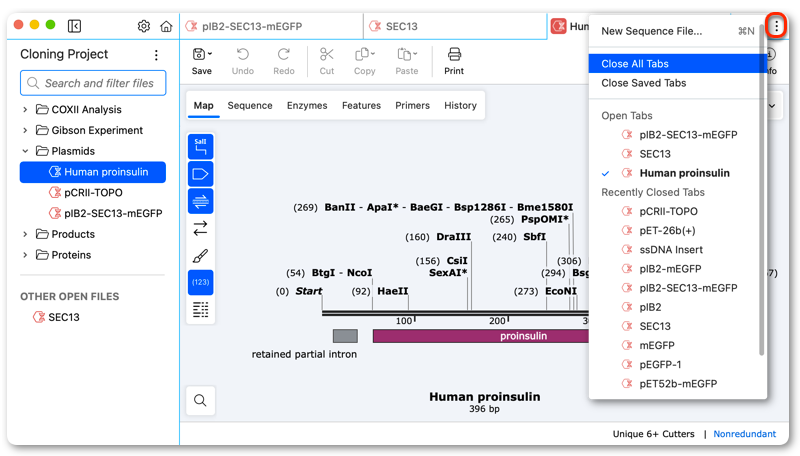Open the Save dropdown arrow
Image resolution: width=800 pixels, height=456 pixels.
coord(210,54)
